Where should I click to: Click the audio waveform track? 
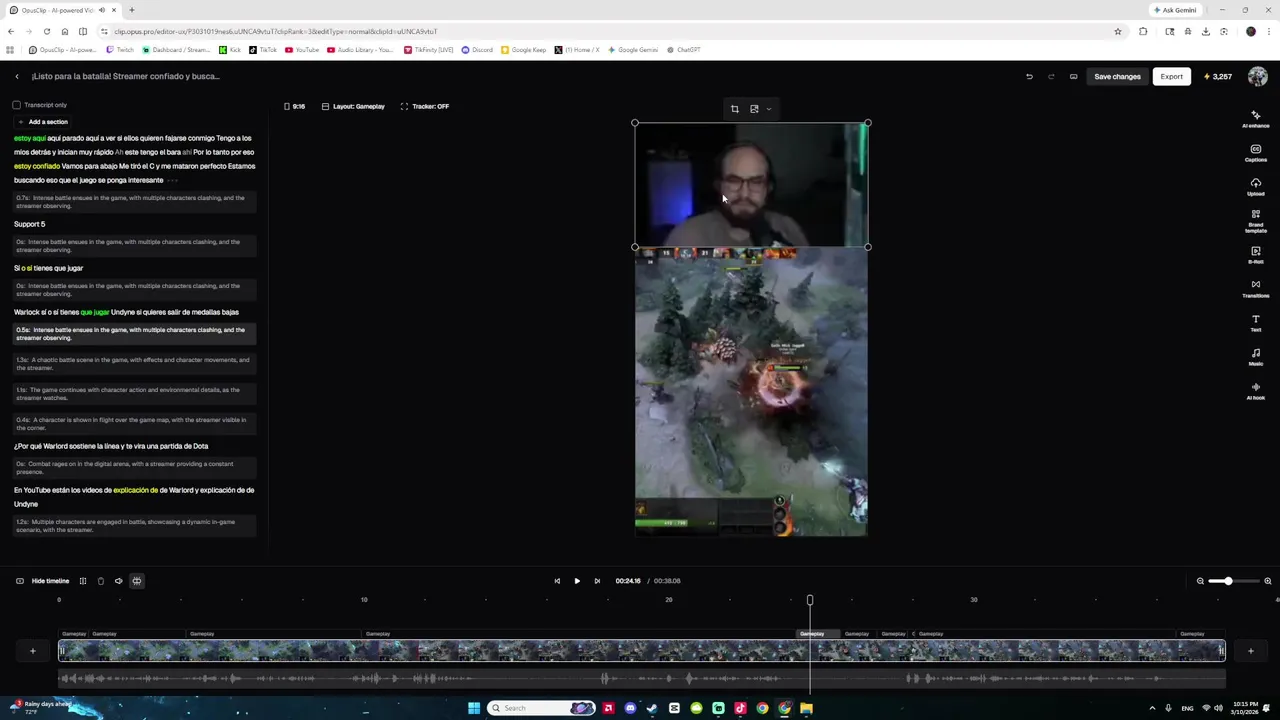point(641,679)
